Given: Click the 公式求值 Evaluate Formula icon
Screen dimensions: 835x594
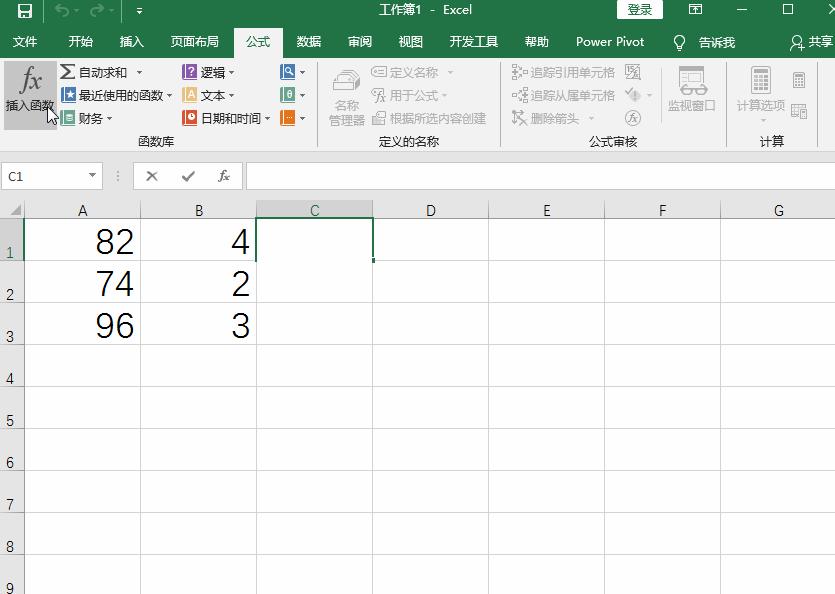Looking at the screenshot, I should pos(634,117).
